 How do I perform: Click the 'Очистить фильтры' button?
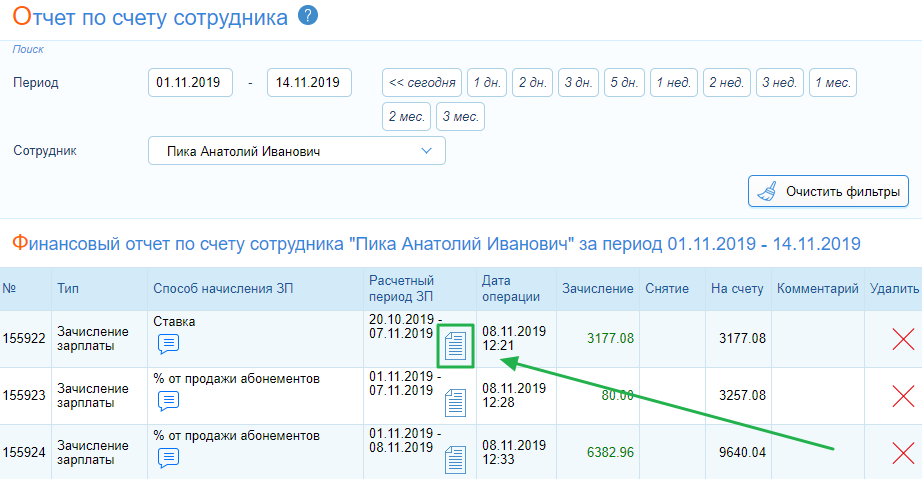point(829,191)
